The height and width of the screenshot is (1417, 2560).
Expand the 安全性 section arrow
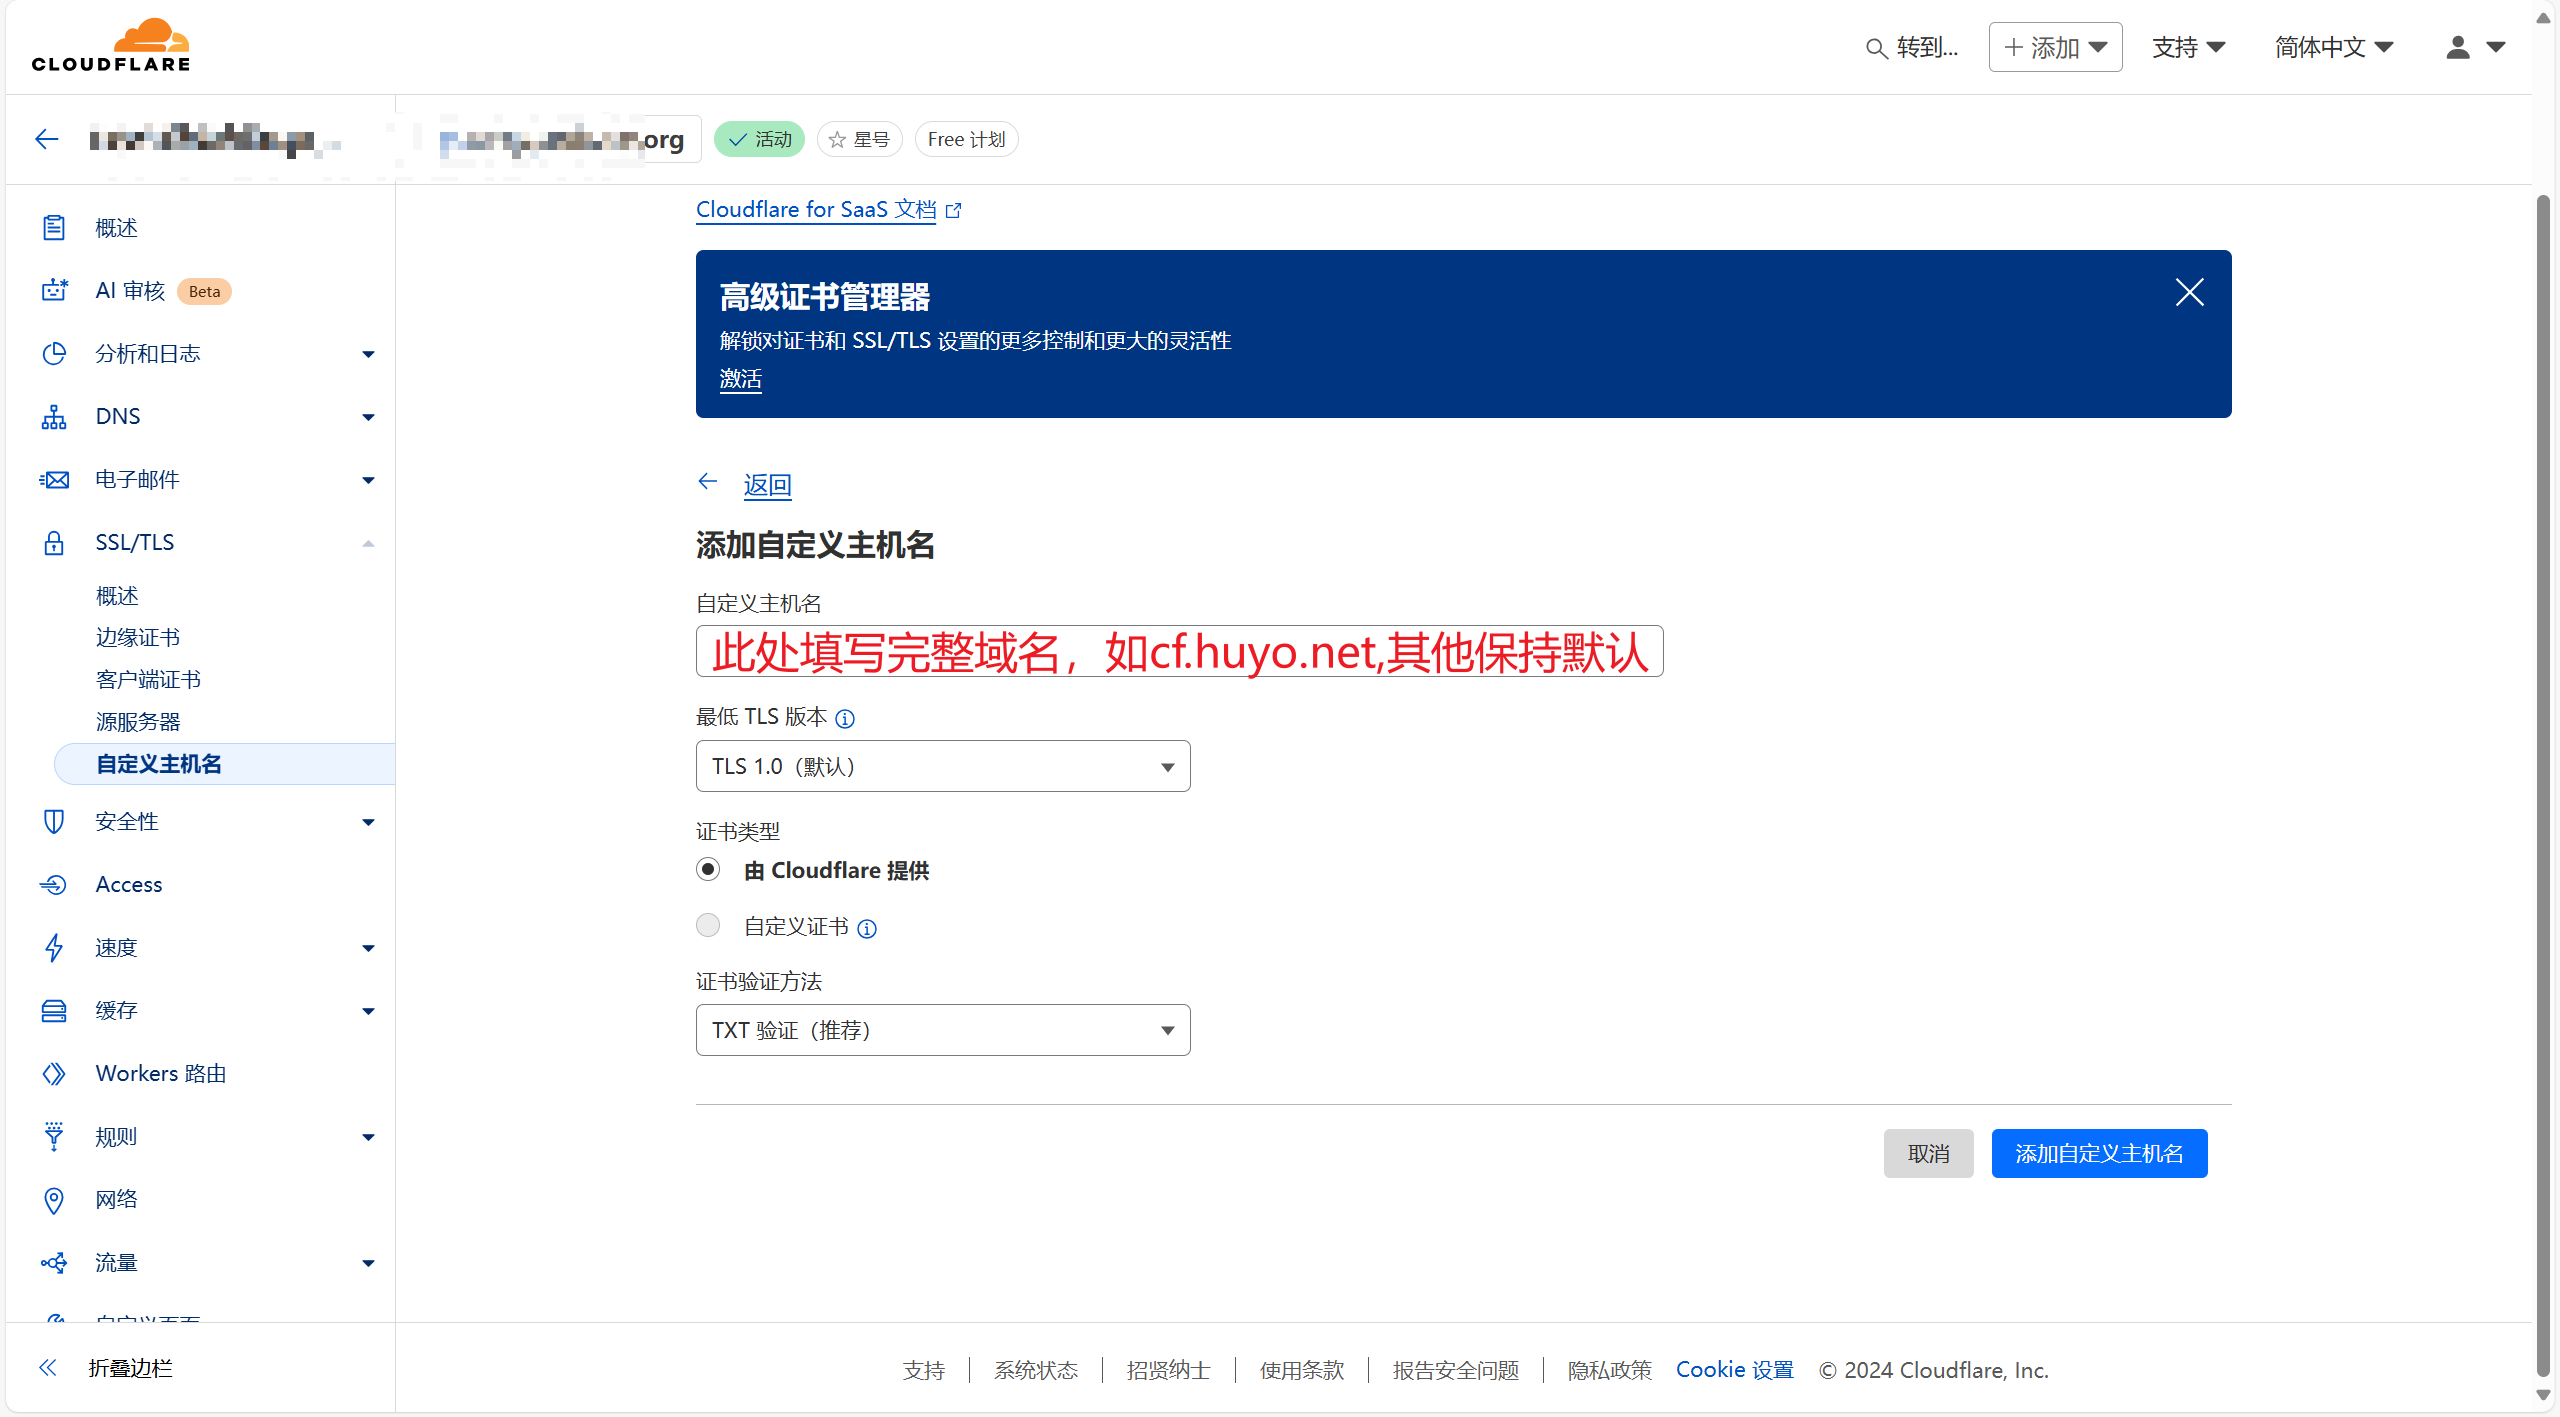[368, 822]
